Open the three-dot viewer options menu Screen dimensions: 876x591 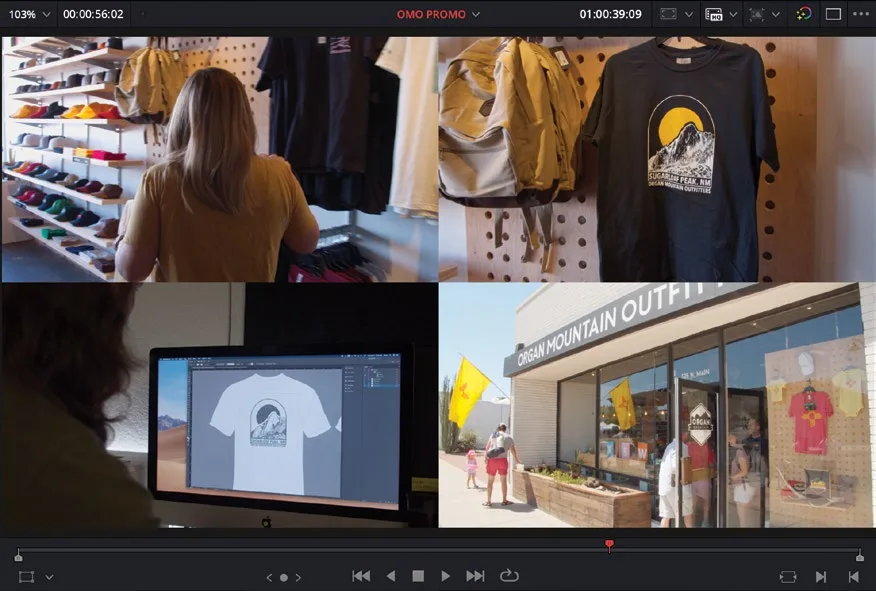[x=860, y=14]
